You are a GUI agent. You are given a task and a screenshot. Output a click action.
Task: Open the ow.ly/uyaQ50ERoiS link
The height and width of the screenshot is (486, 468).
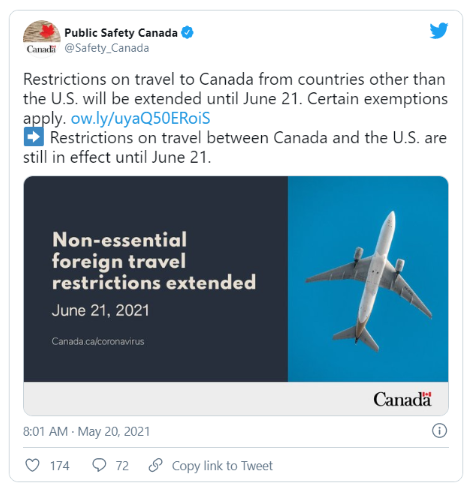[140, 118]
